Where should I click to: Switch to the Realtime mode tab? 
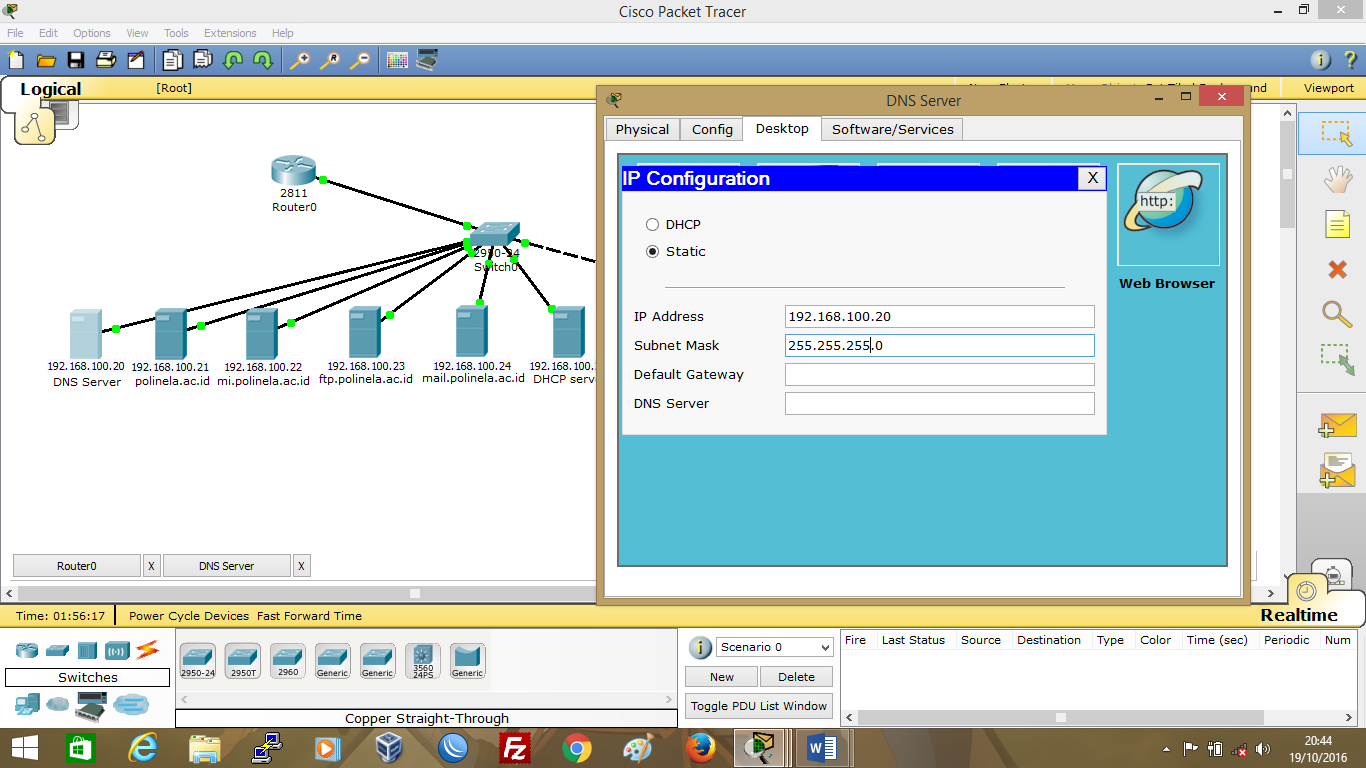tap(1299, 615)
